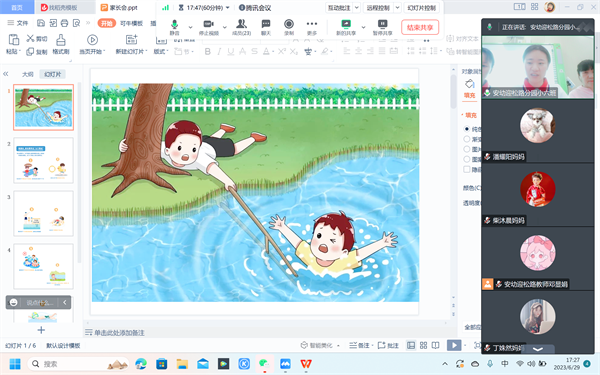The width and height of the screenshot is (600, 375).
Task: Click the 远程控制 button
Action: (378, 8)
